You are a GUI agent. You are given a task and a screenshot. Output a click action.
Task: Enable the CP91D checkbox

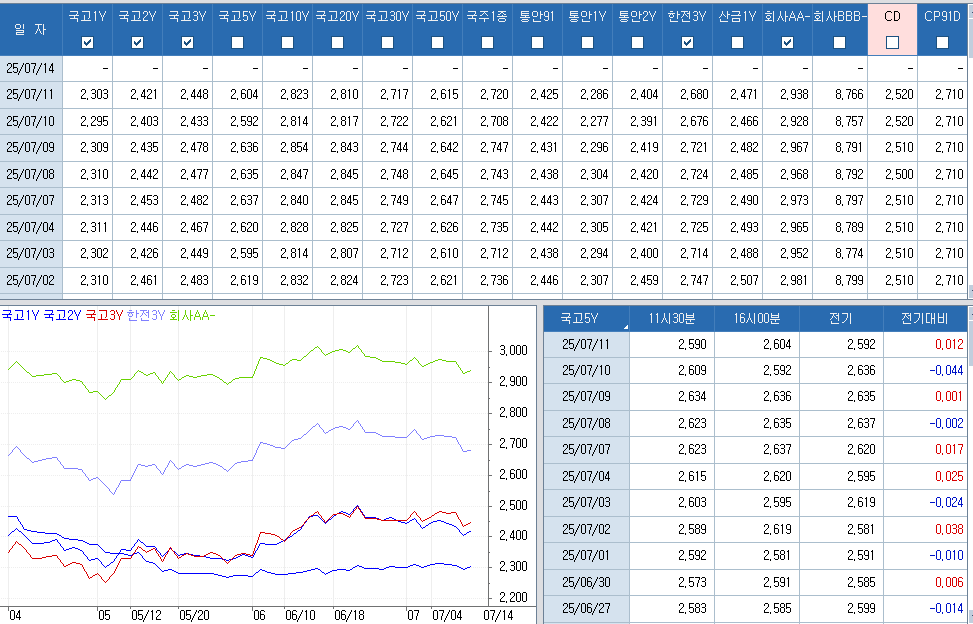pos(942,42)
